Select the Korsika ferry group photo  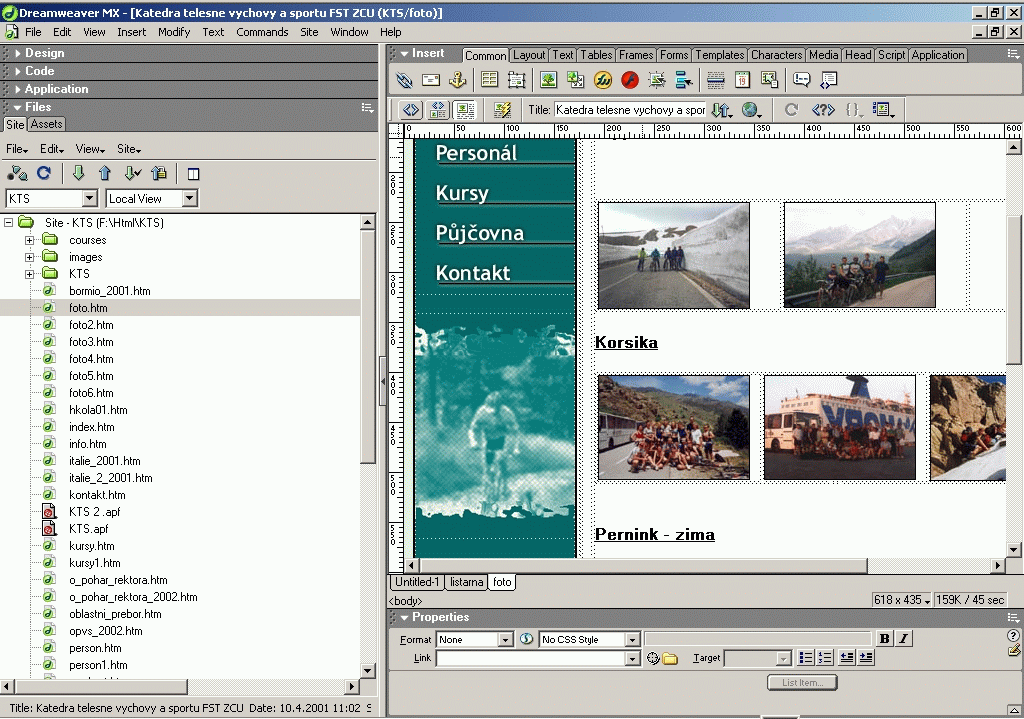point(840,427)
